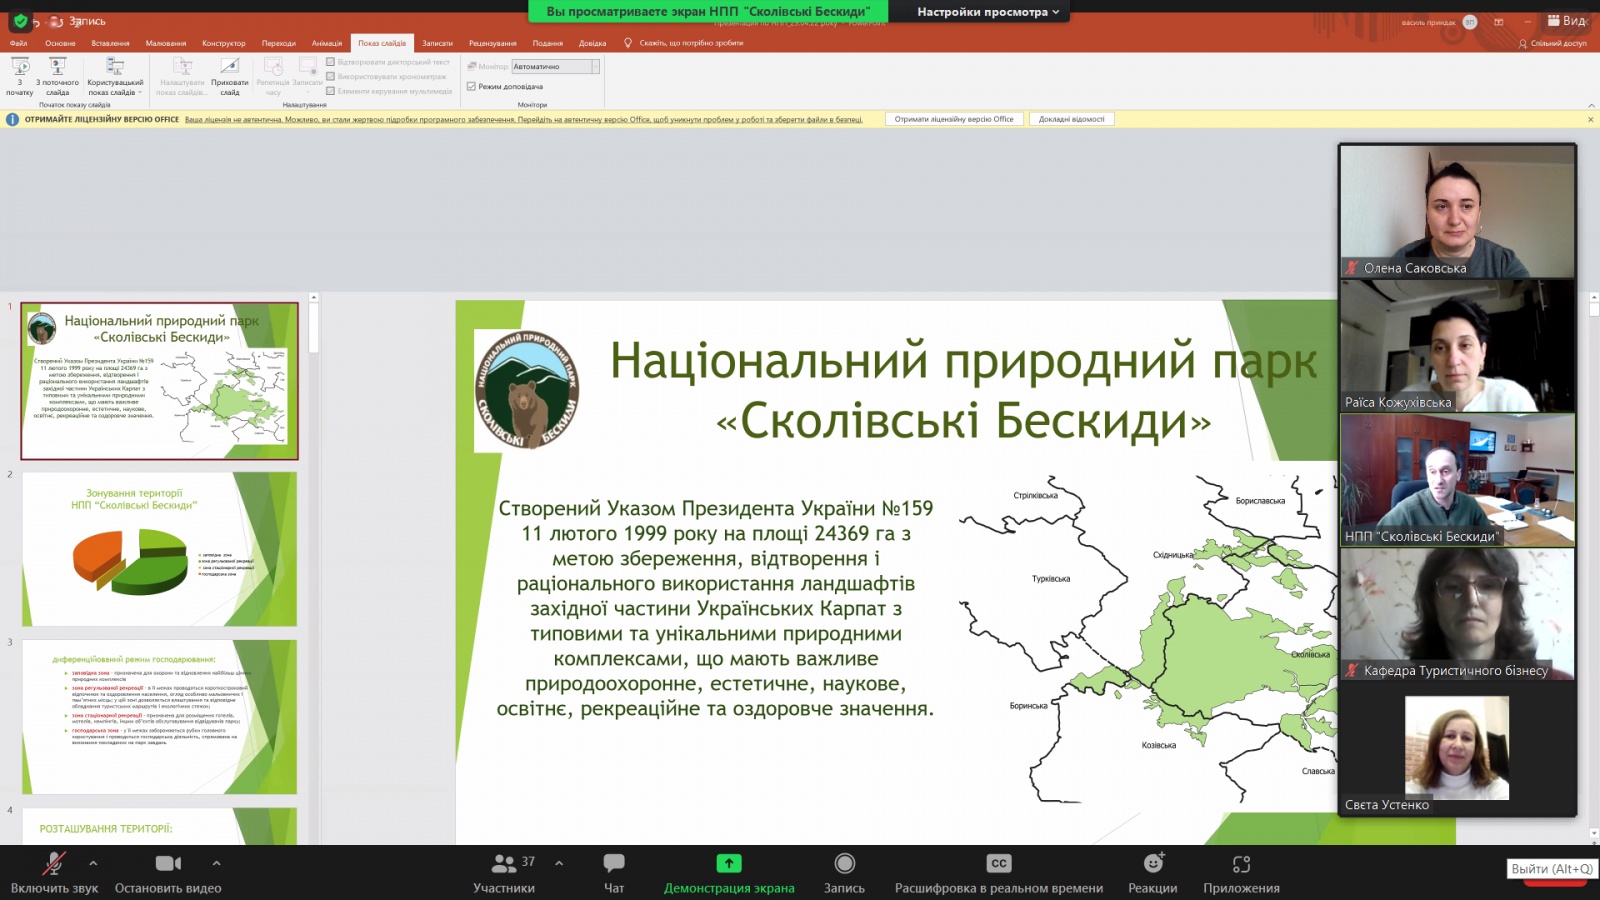1600x900 pixels.
Task: Click slide bear logo image
Action: pyautogui.click(x=527, y=391)
